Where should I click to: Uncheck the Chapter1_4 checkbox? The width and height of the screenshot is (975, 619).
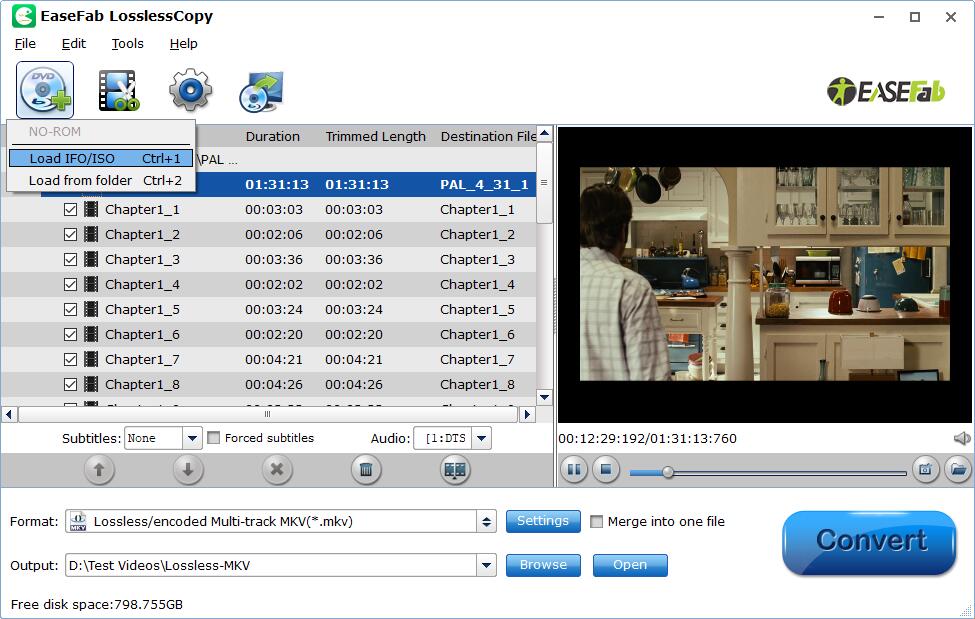(x=70, y=284)
